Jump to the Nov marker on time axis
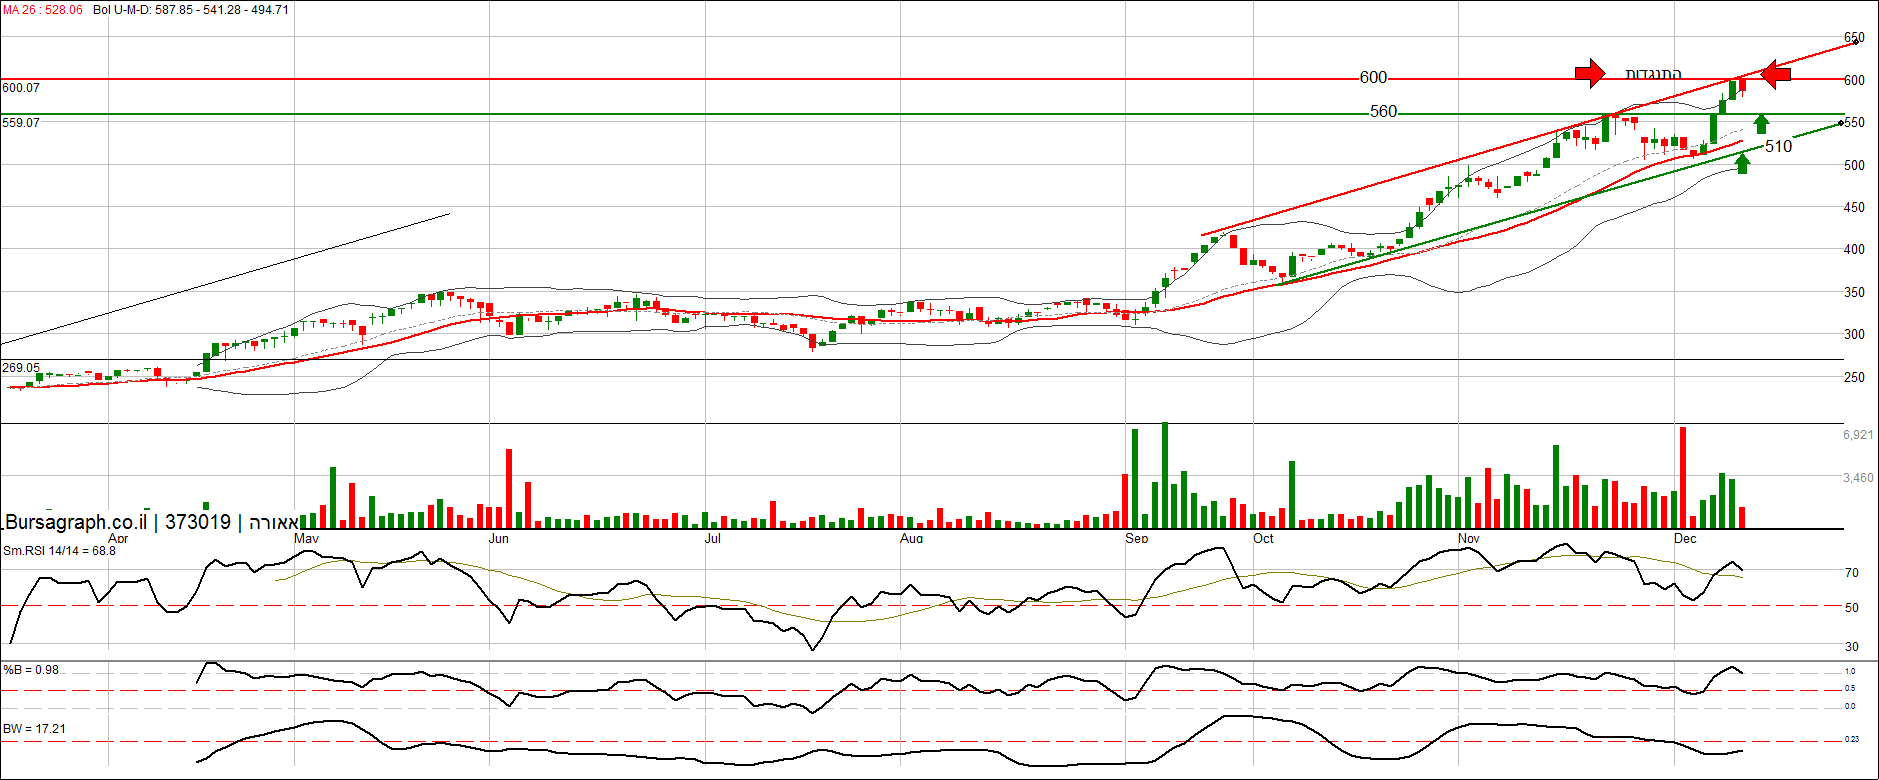This screenshot has height=780, width=1879. (1468, 539)
